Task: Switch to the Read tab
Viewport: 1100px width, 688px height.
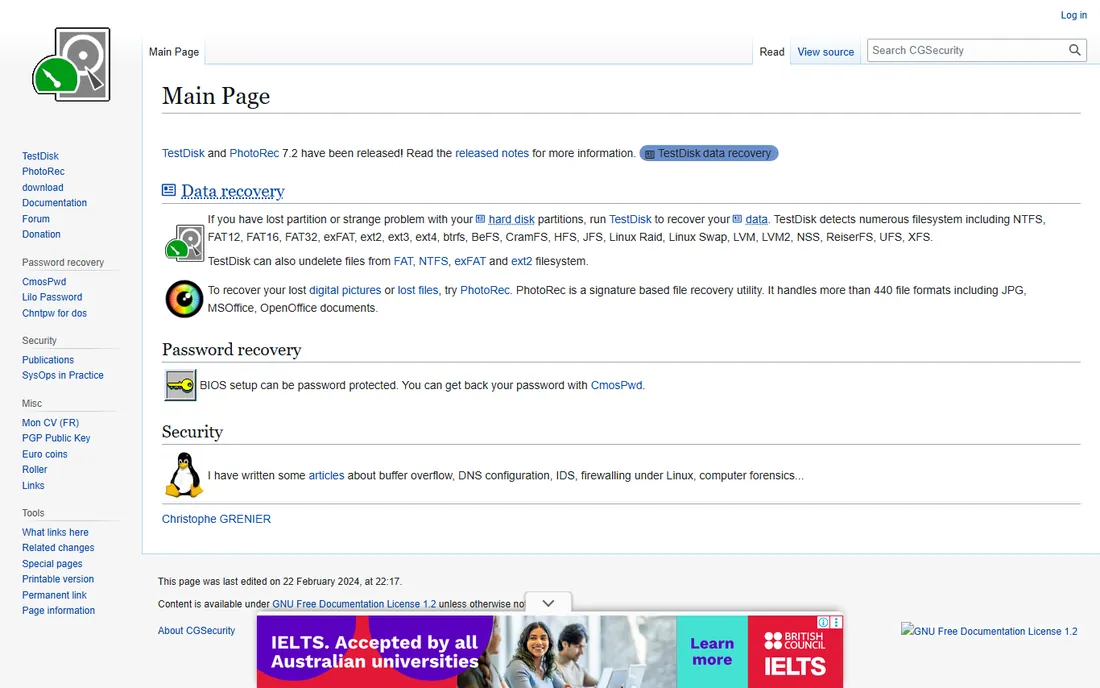Action: coord(772,52)
